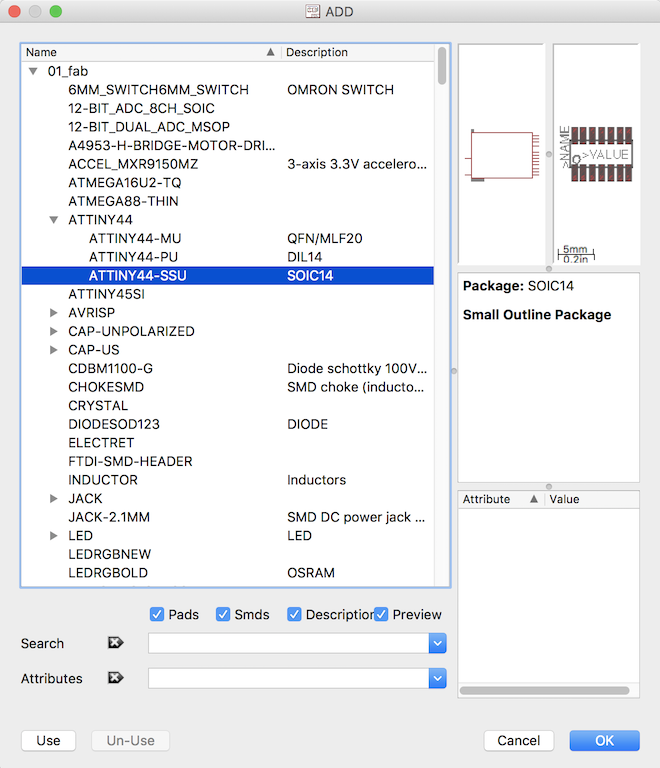Toggle the Description checkbox
The height and width of the screenshot is (768, 660).
pyautogui.click(x=294, y=614)
